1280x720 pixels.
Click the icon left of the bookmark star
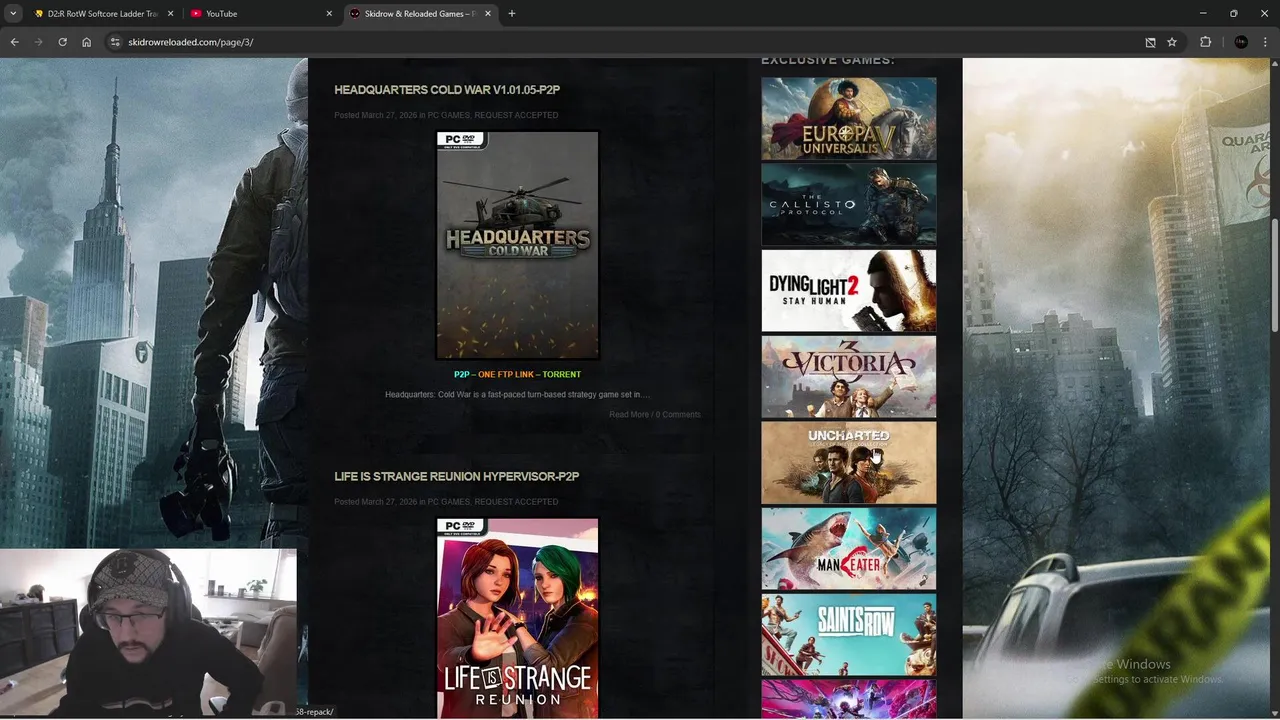(x=1150, y=42)
